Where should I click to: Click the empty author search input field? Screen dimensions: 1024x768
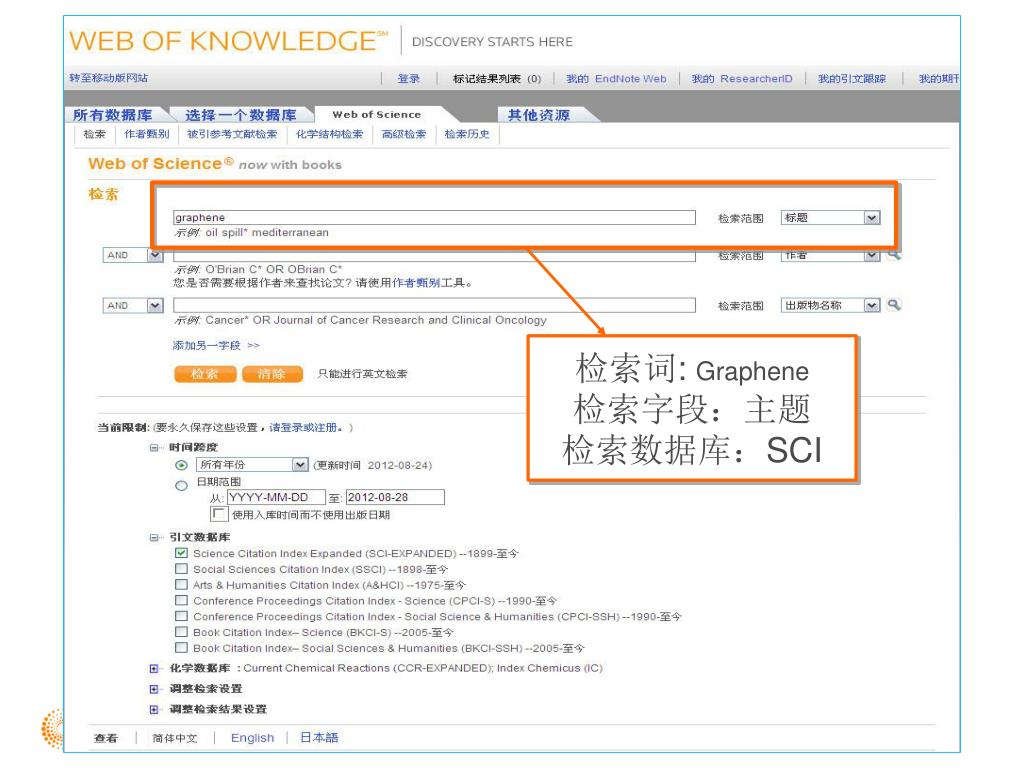coord(434,257)
